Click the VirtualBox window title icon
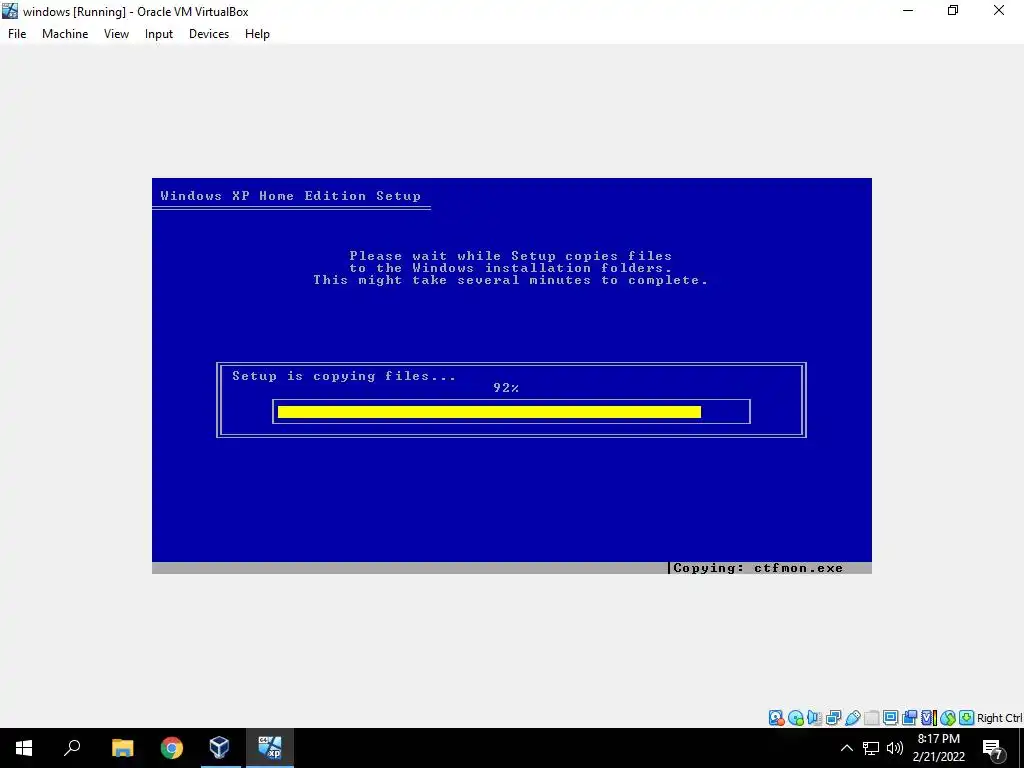Viewport: 1024px width, 768px height. [x=10, y=11]
